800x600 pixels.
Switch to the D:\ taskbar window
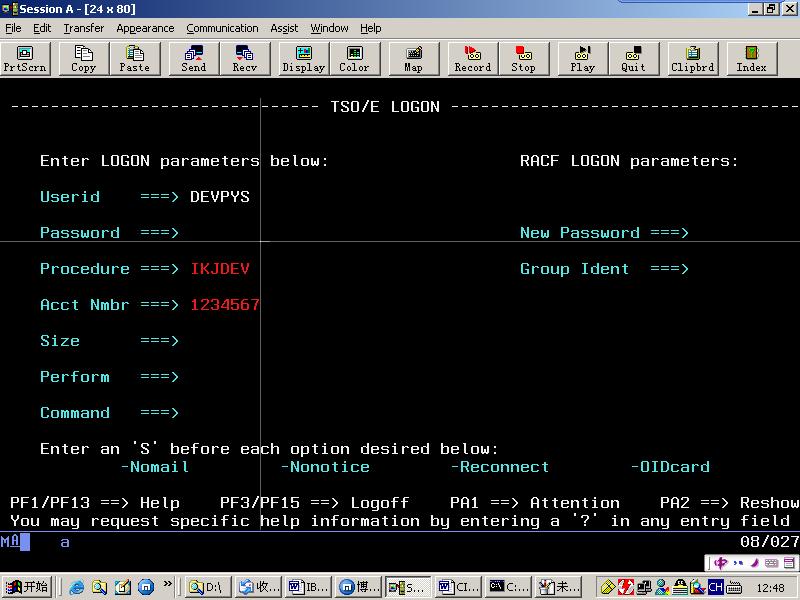coord(208,587)
